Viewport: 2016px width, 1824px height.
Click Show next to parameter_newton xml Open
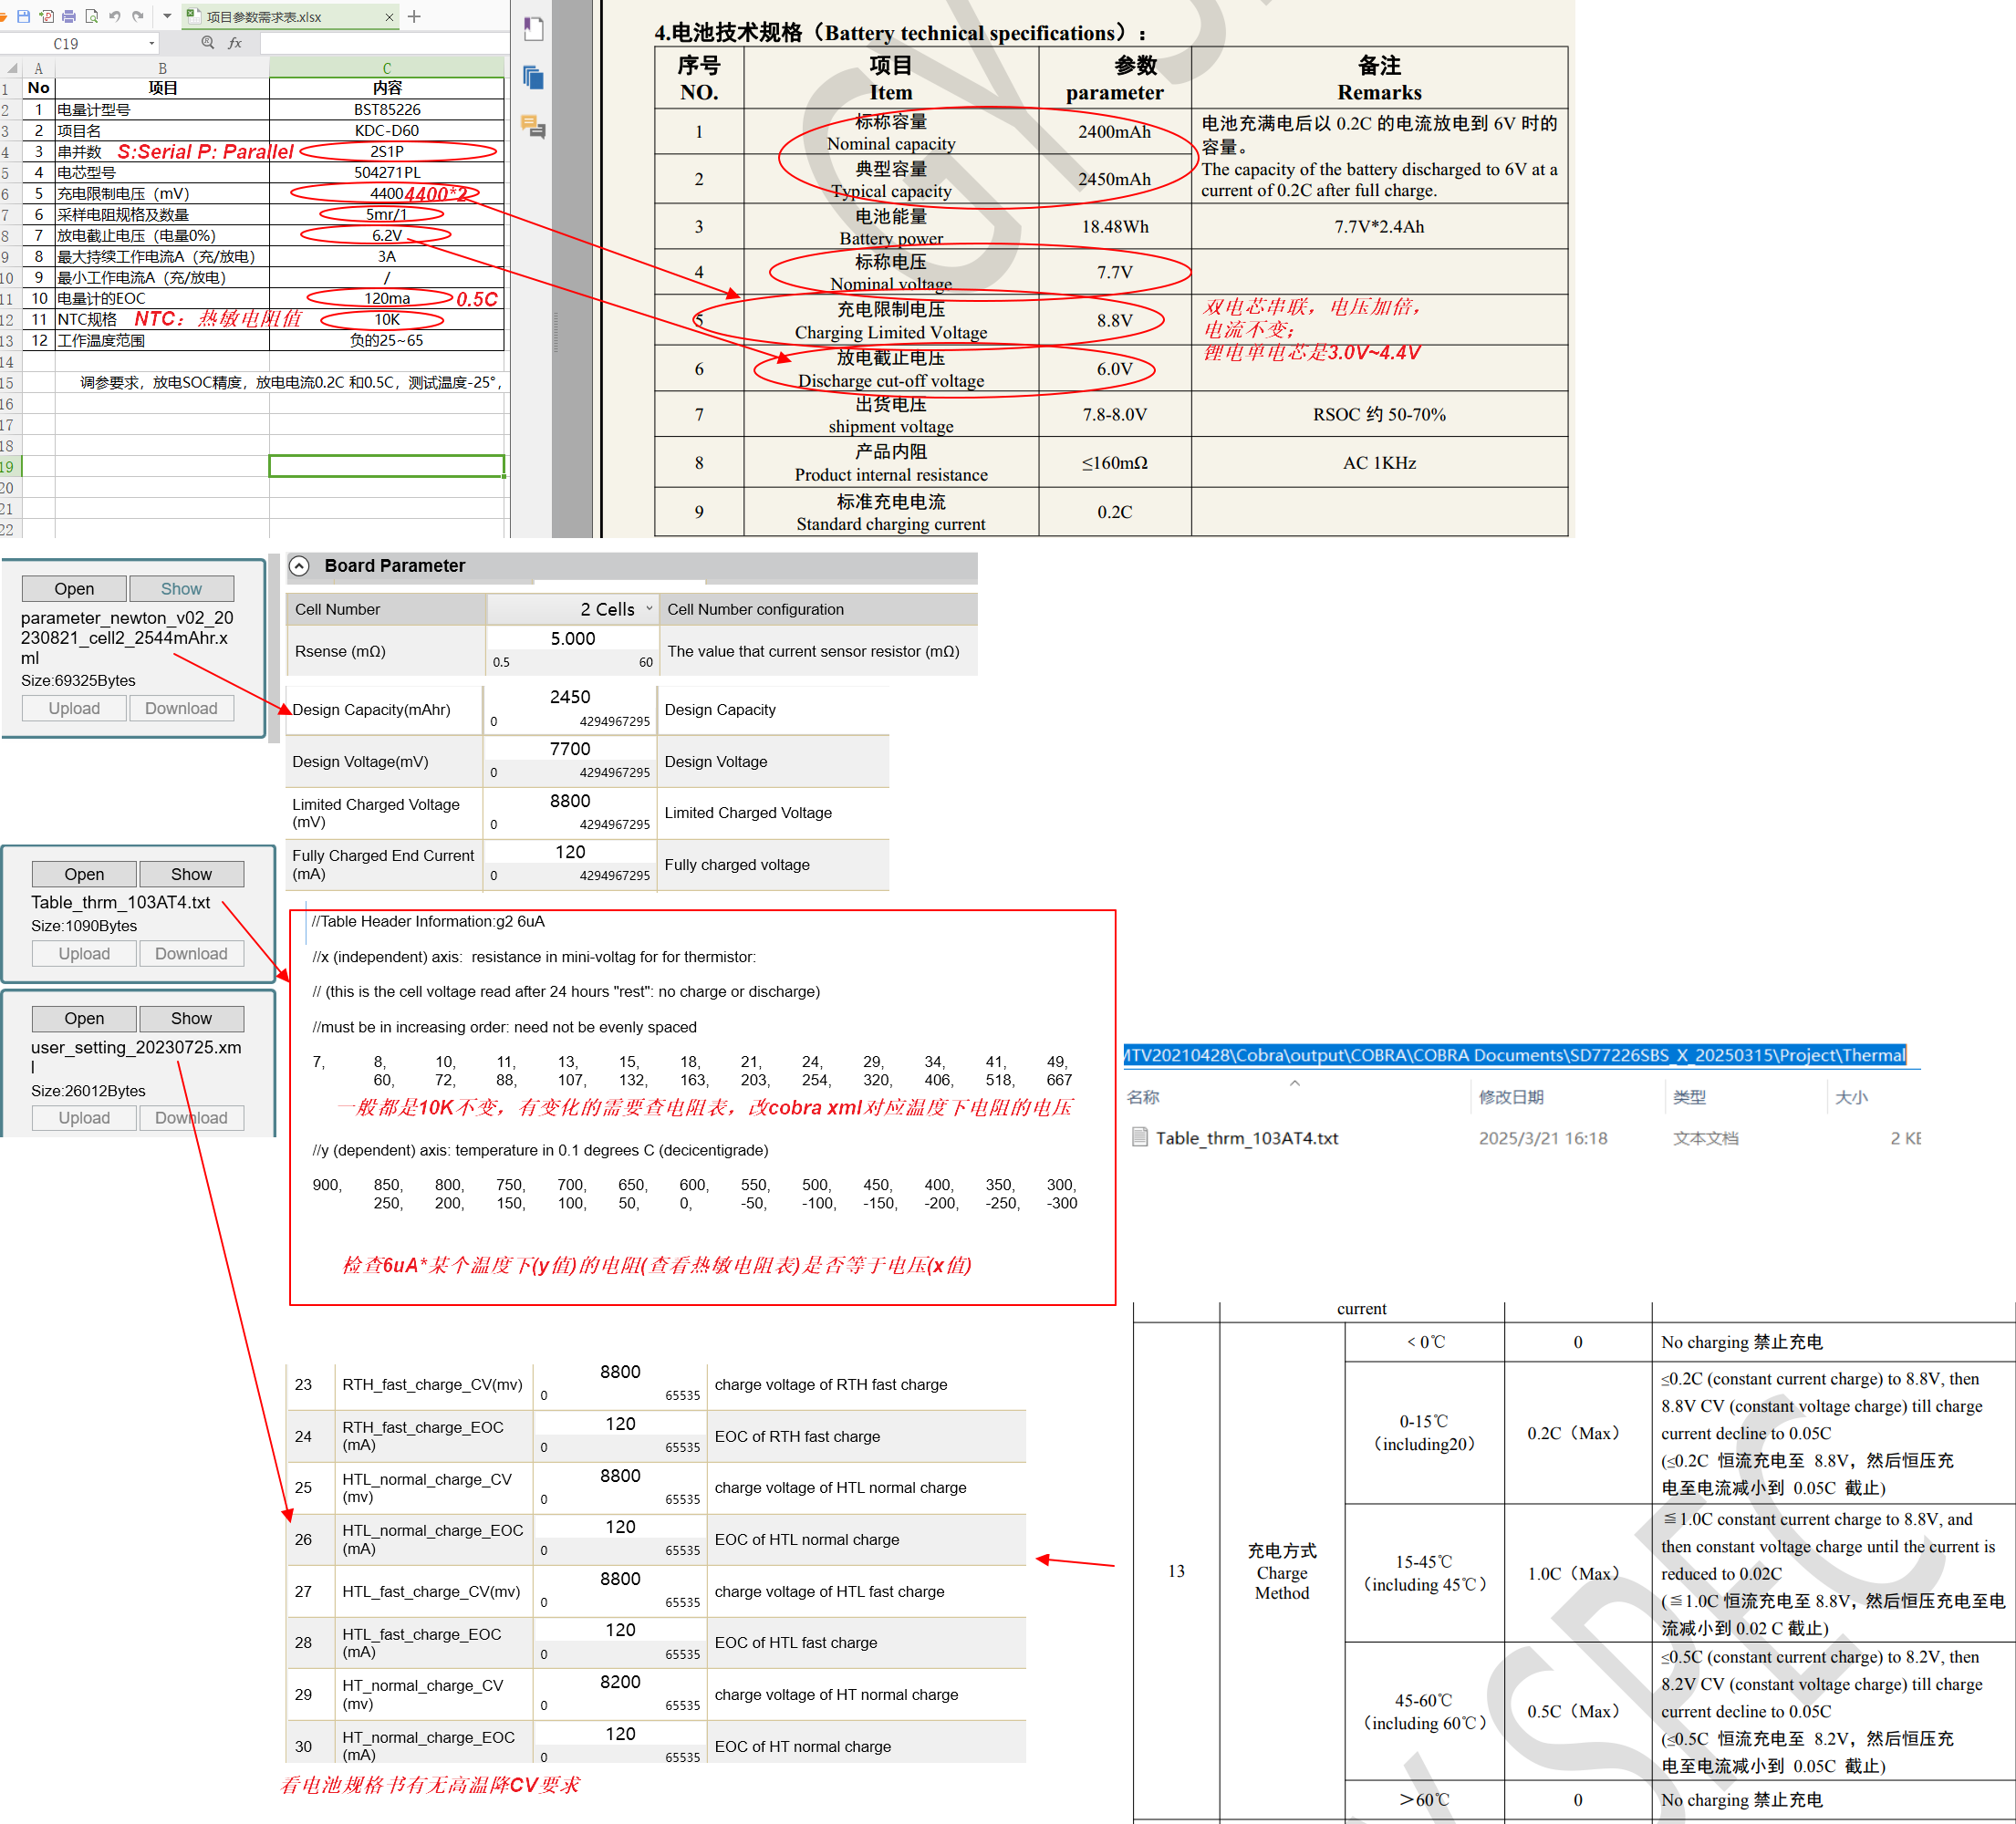click(x=181, y=589)
